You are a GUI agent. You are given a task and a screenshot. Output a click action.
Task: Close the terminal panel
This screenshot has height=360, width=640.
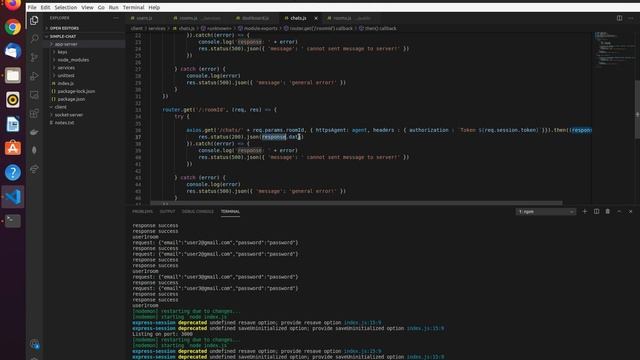[x=631, y=211]
